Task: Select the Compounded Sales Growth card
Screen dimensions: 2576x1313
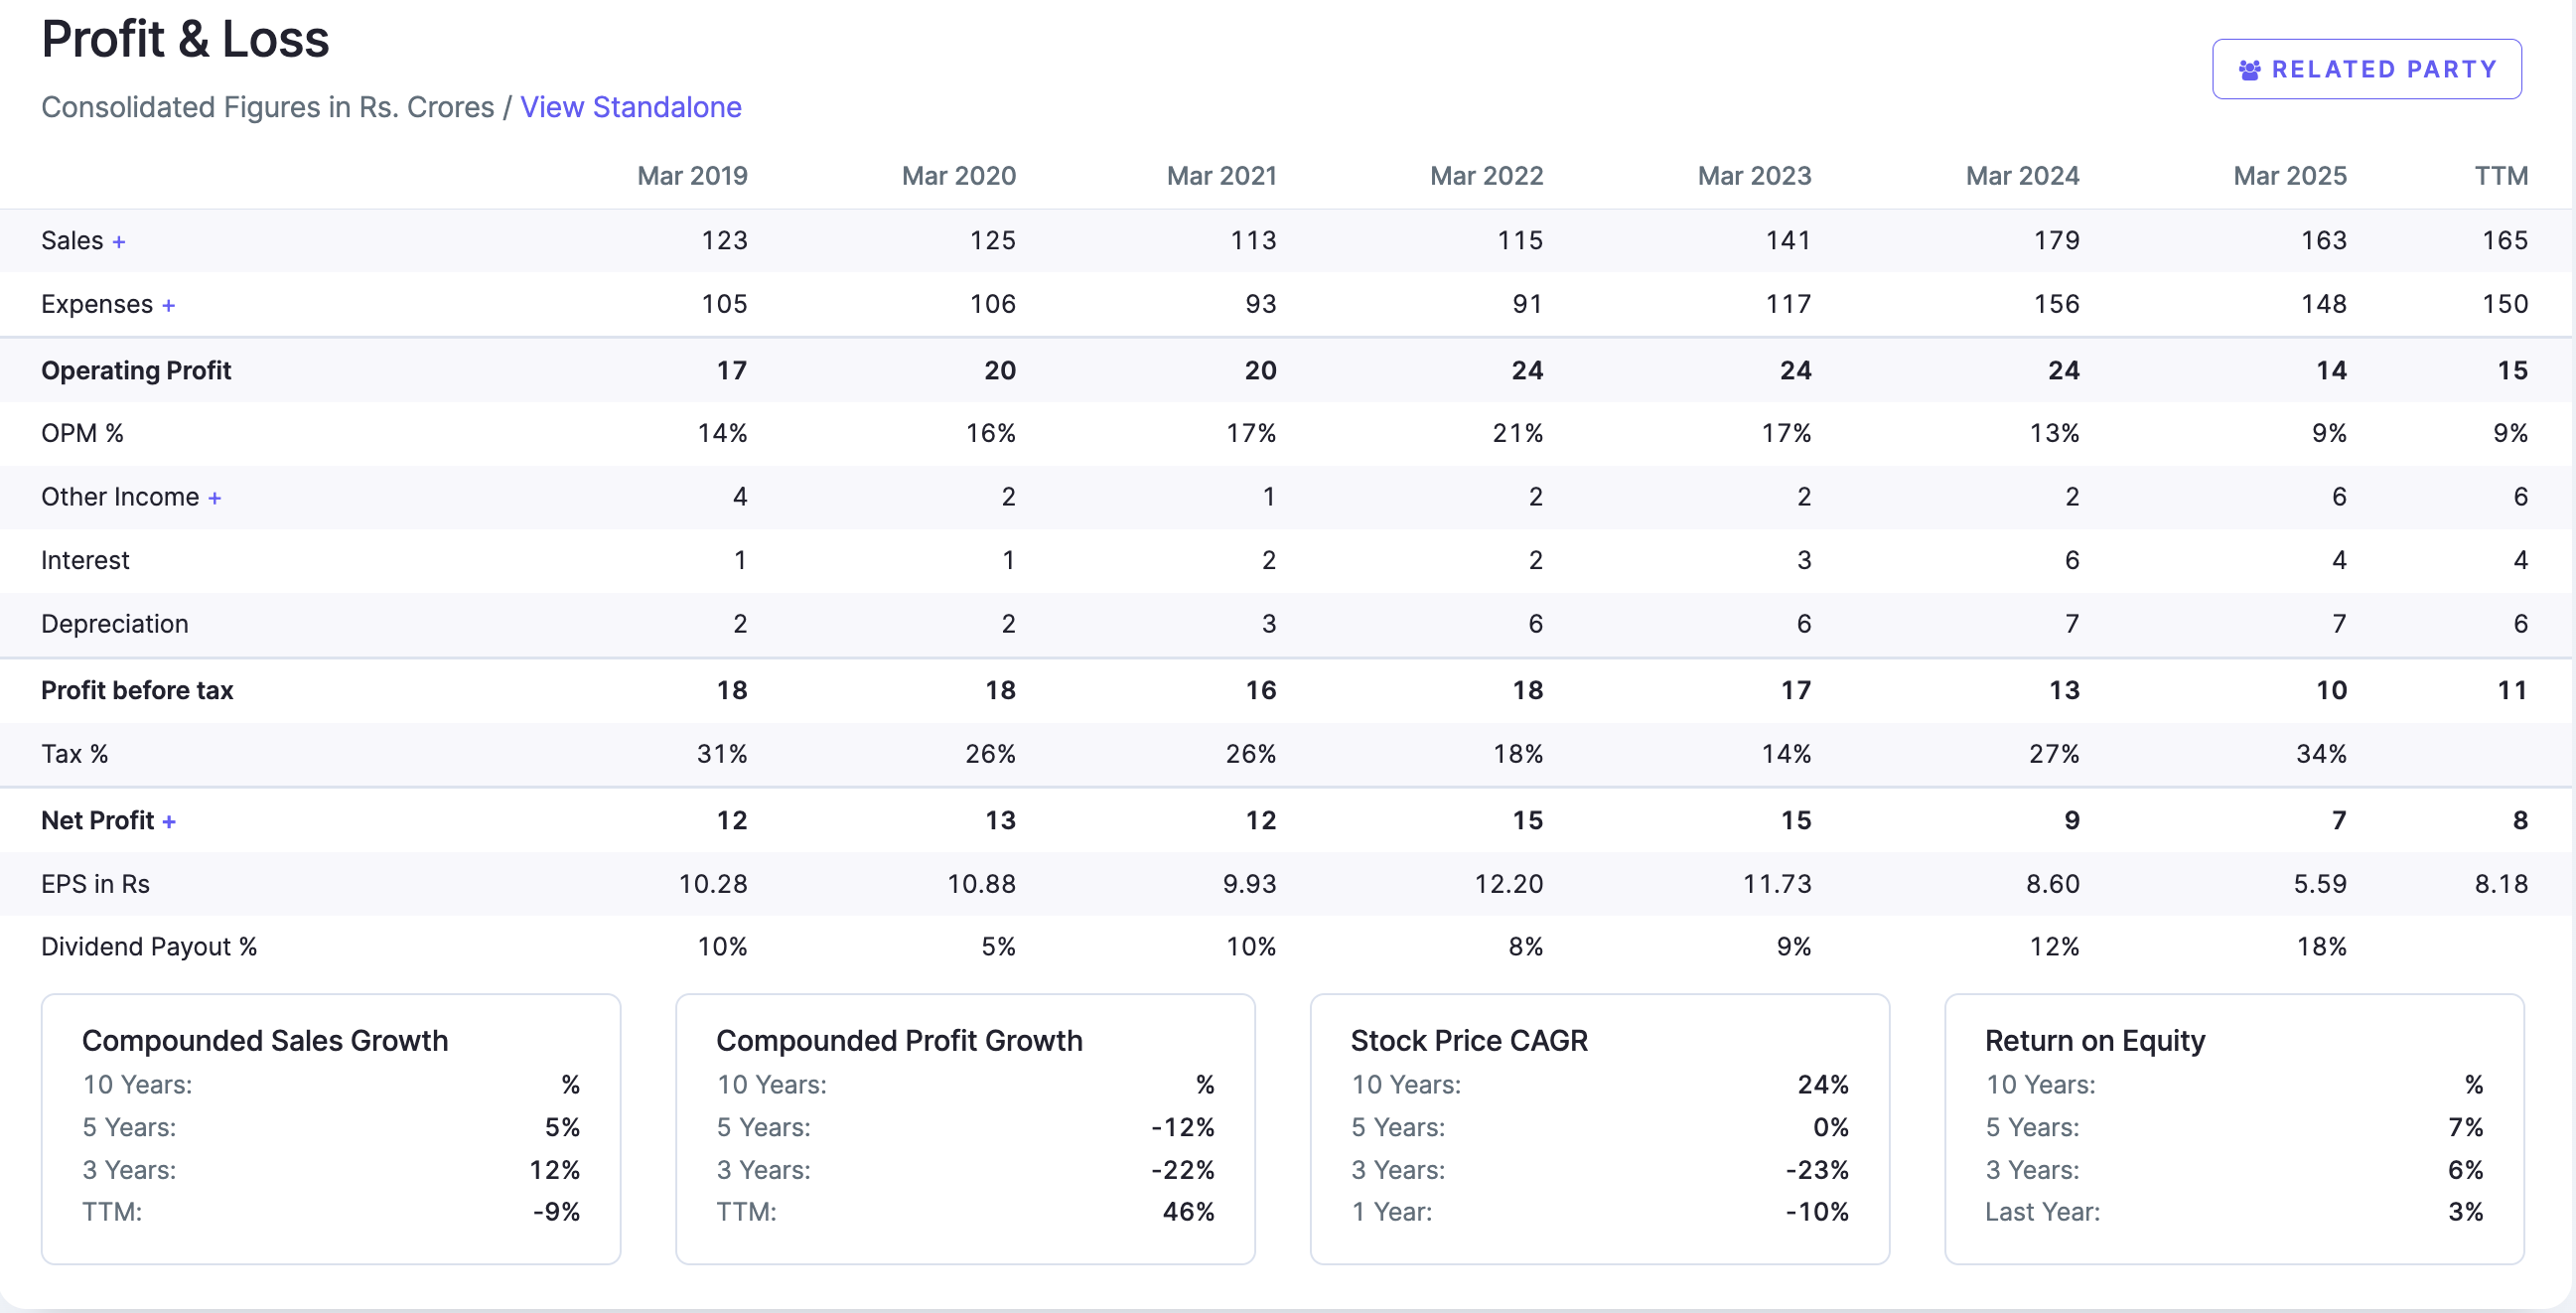Action: (x=331, y=1128)
